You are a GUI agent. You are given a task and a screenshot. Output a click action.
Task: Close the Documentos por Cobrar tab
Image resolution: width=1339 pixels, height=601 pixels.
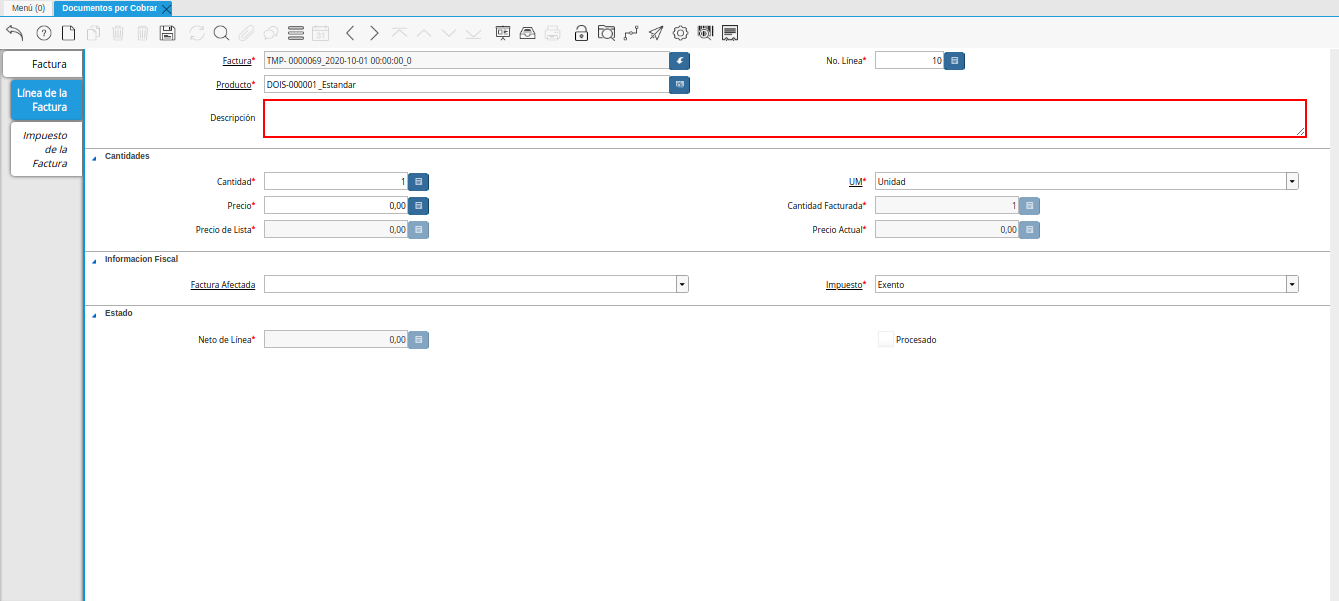coord(166,8)
